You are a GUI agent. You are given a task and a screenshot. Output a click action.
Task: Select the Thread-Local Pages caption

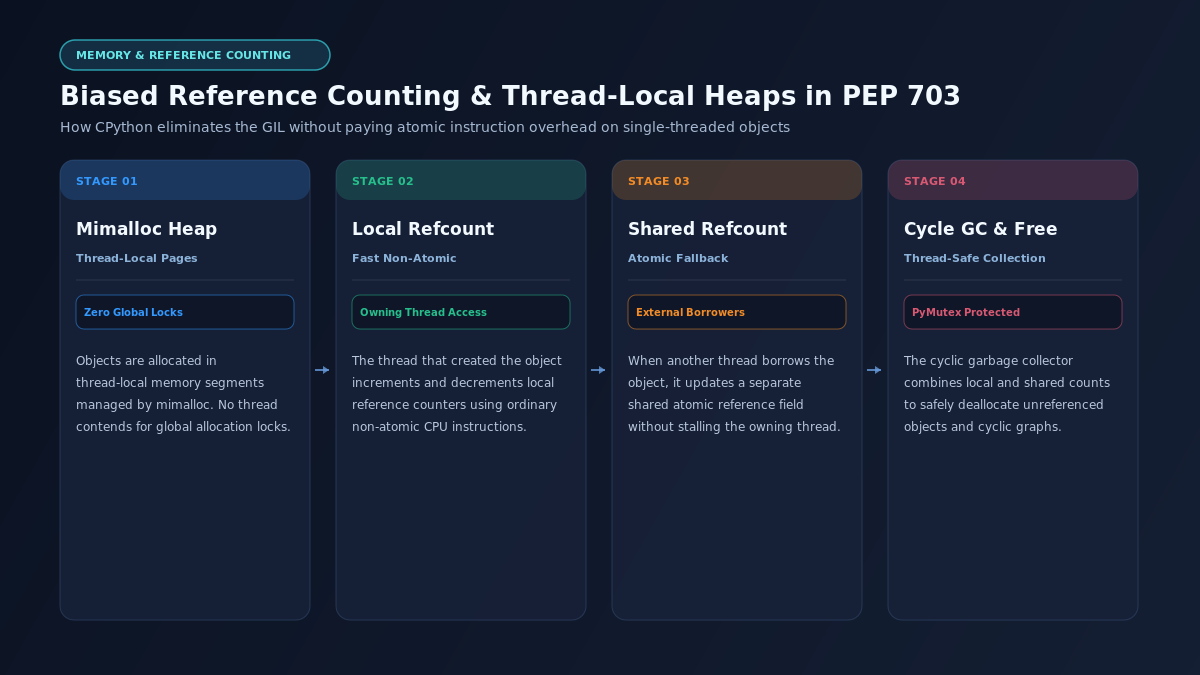coord(137,258)
